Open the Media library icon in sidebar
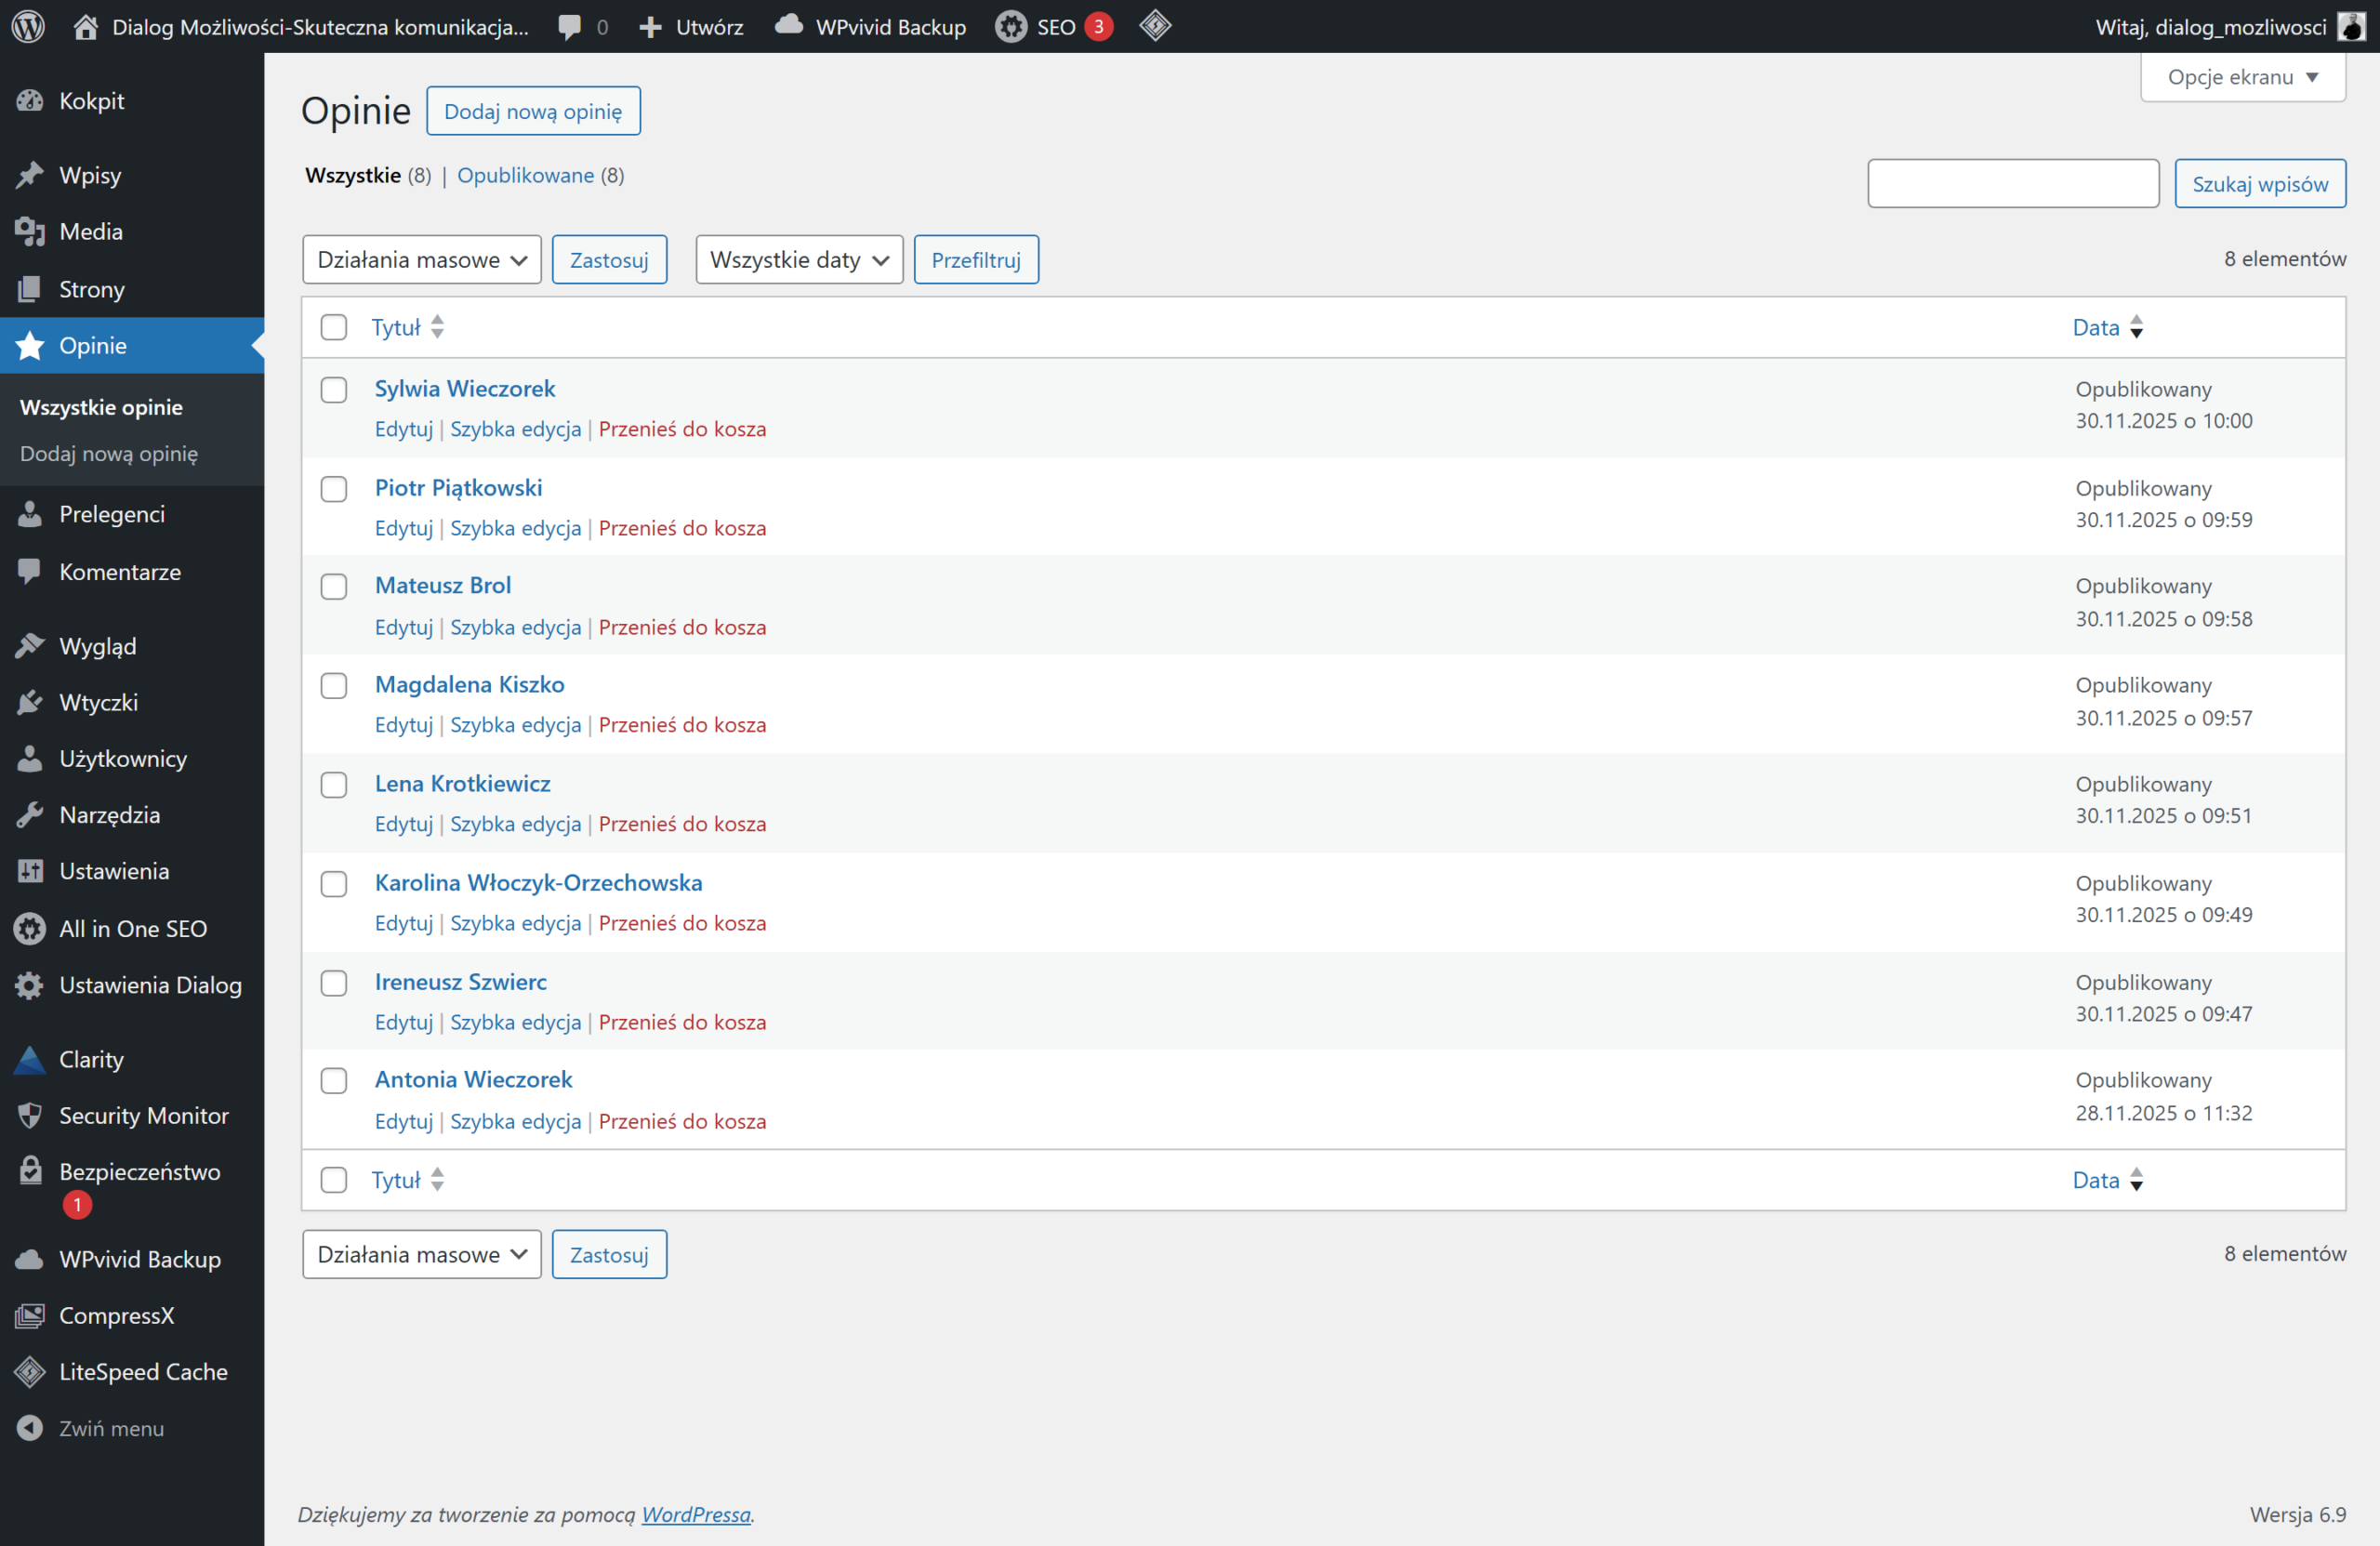This screenshot has width=2380, height=1546. [30, 231]
